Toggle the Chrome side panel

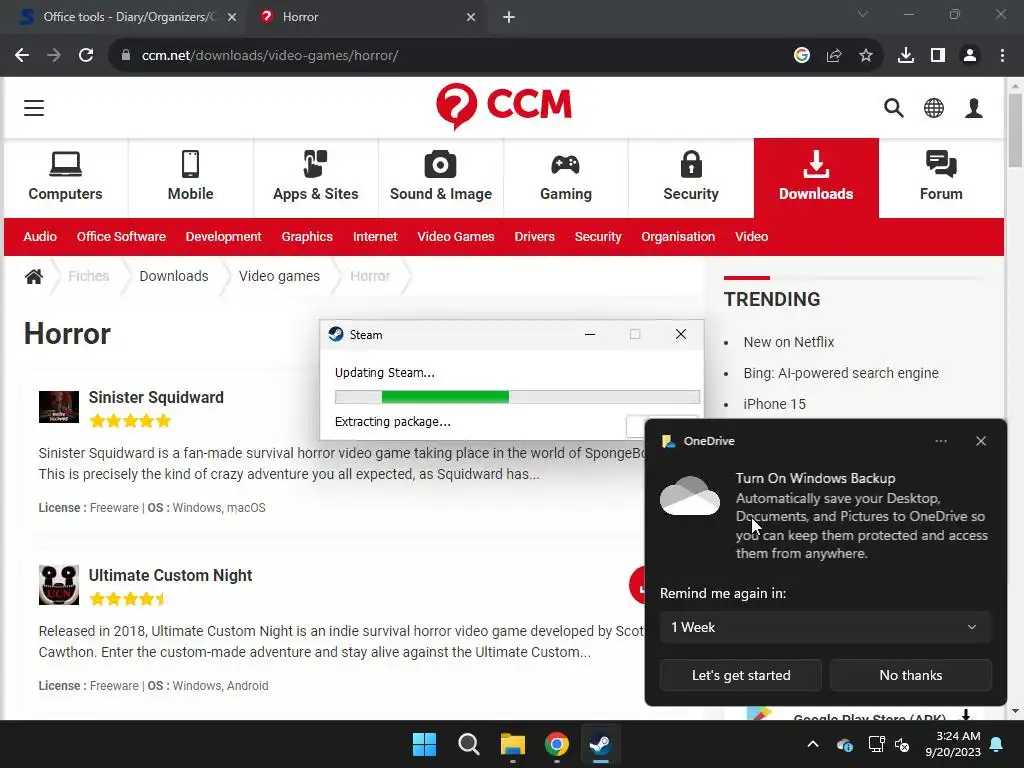point(938,56)
